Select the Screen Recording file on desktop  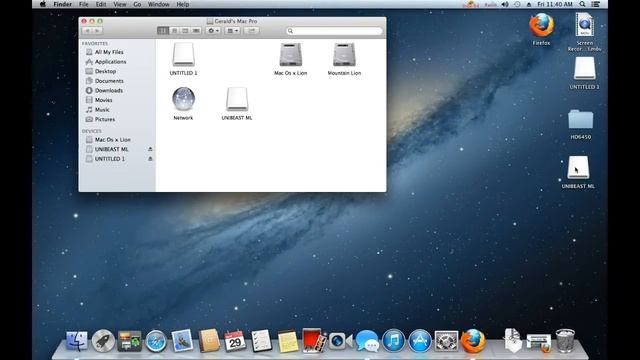pos(584,25)
